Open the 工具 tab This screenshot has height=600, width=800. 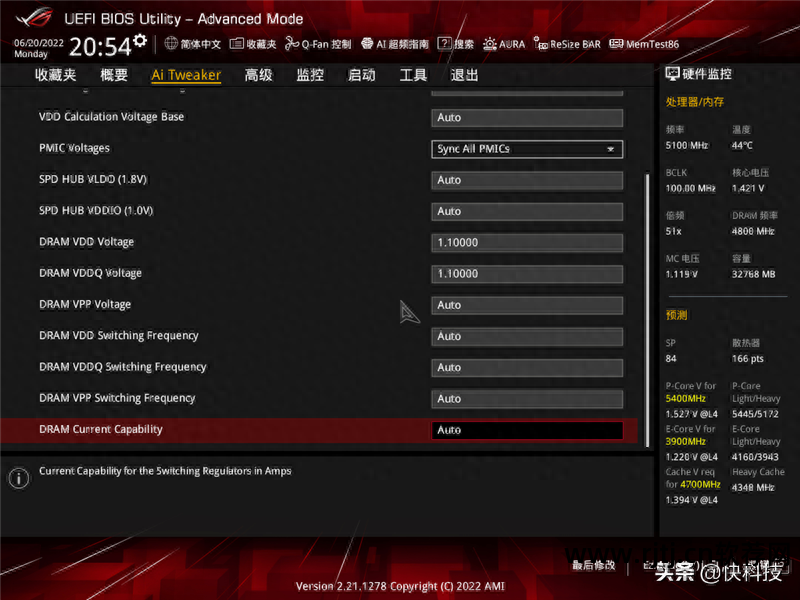(x=413, y=75)
